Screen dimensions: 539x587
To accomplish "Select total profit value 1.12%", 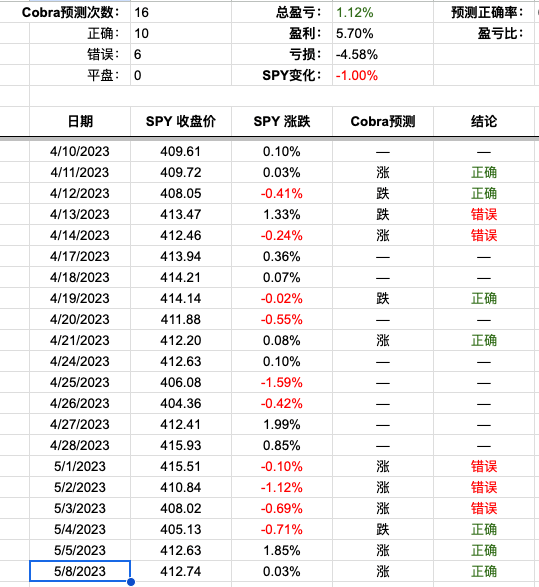I will [383, 12].
